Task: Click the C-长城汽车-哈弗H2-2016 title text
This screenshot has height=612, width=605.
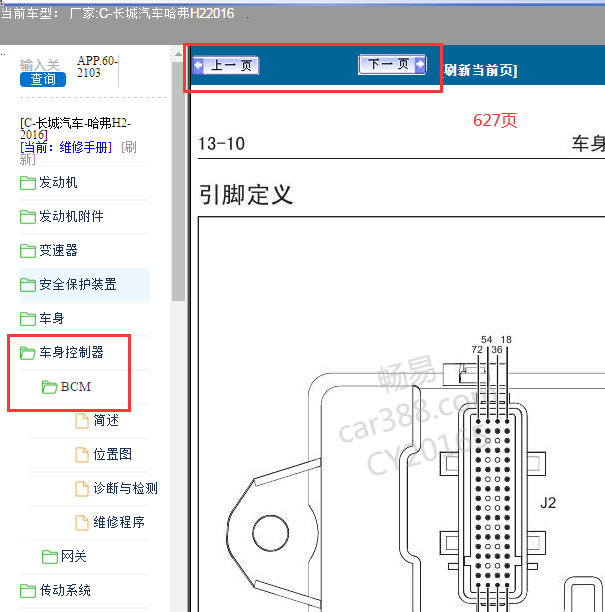Action: (x=75, y=129)
